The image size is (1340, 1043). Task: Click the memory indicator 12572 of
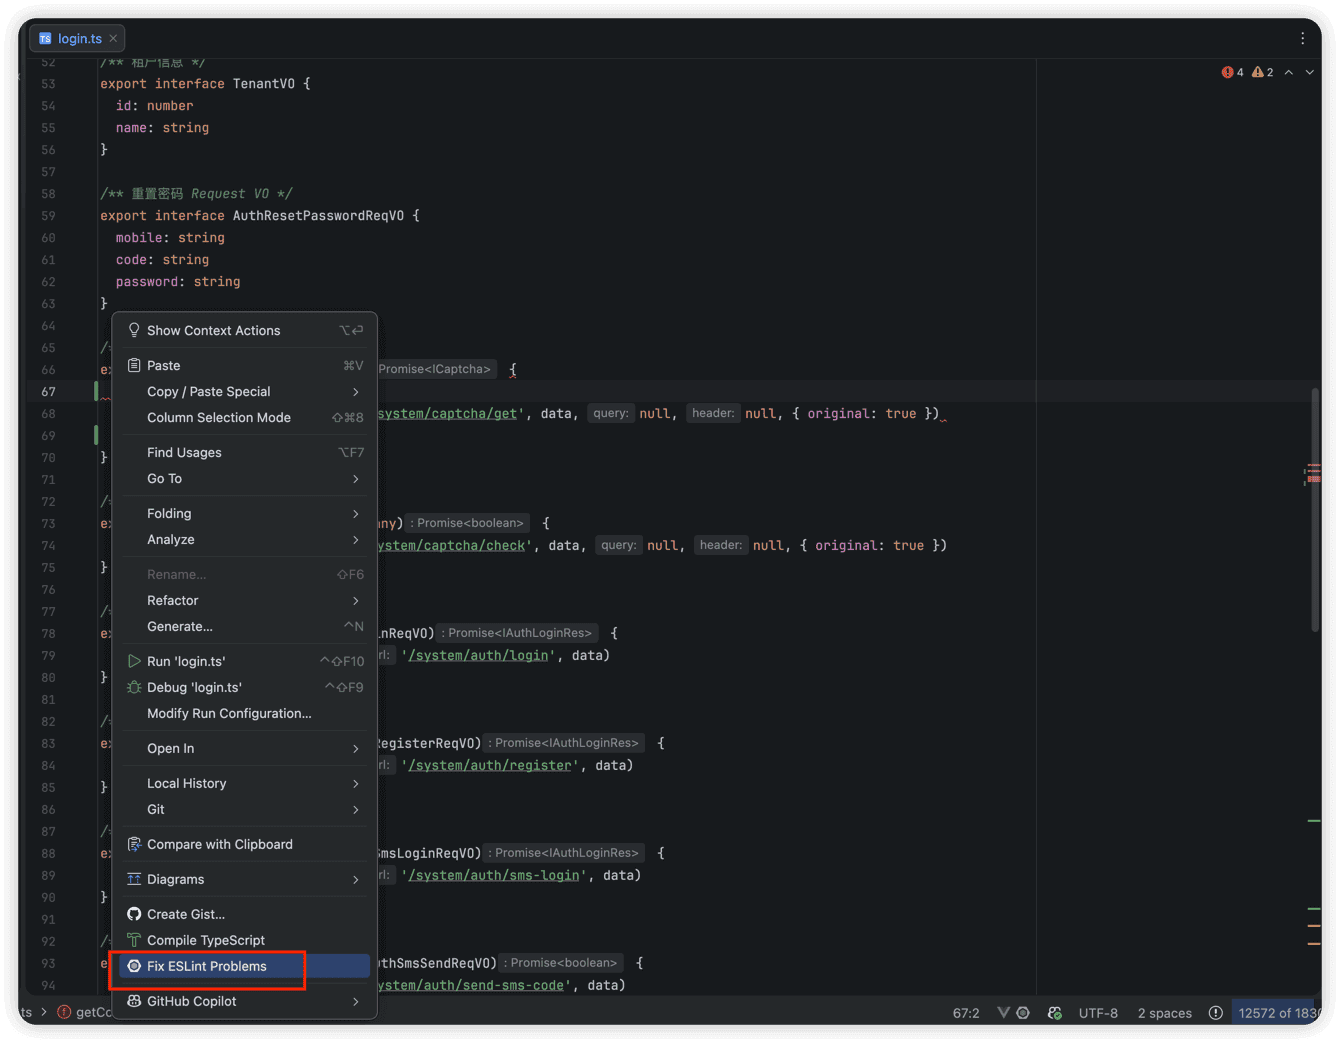coord(1277,1013)
